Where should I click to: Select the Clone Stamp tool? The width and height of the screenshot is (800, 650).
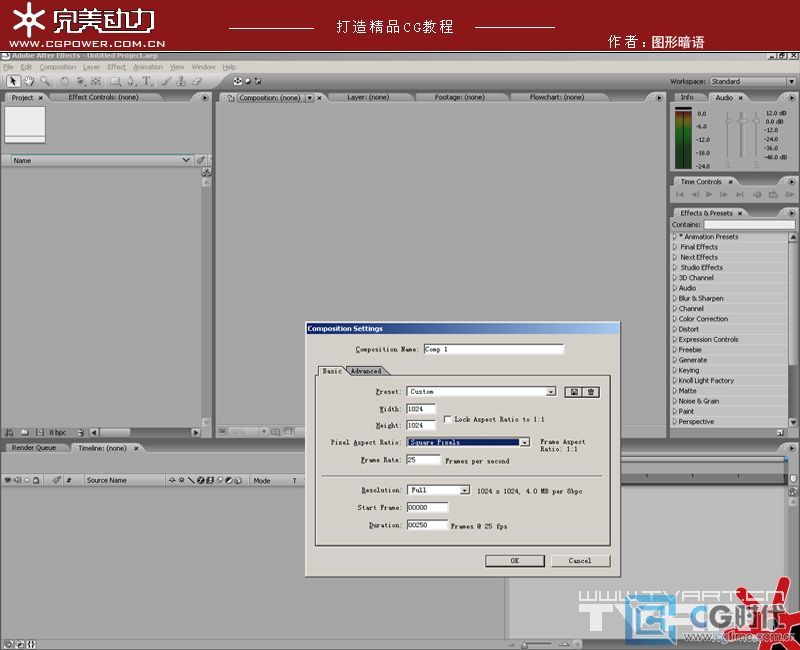click(x=181, y=81)
